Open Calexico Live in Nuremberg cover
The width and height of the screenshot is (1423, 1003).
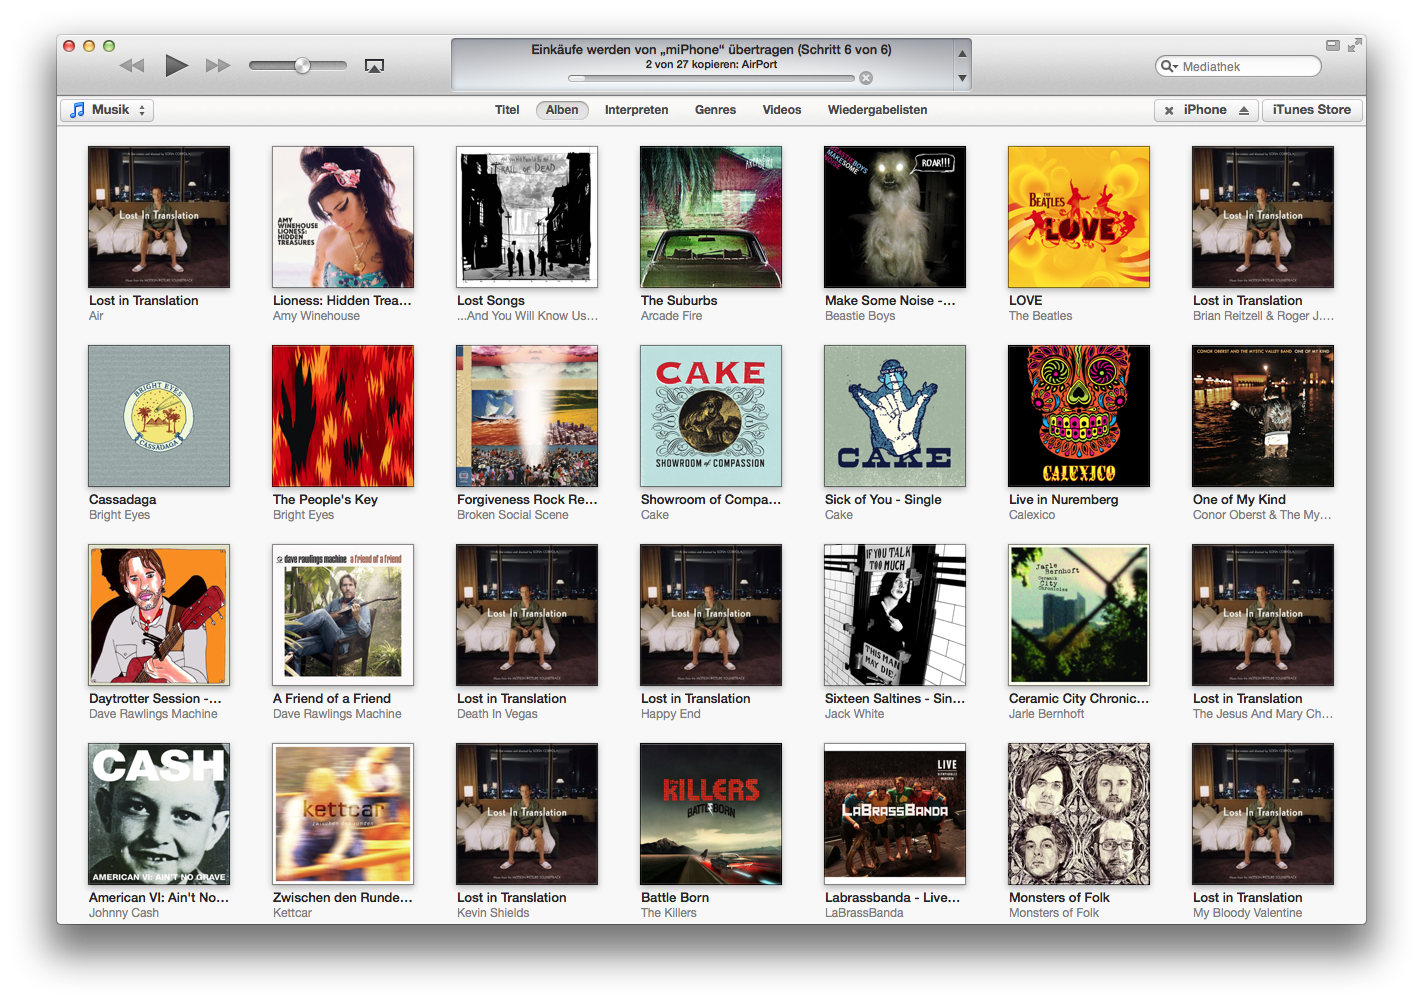[x=1079, y=416]
